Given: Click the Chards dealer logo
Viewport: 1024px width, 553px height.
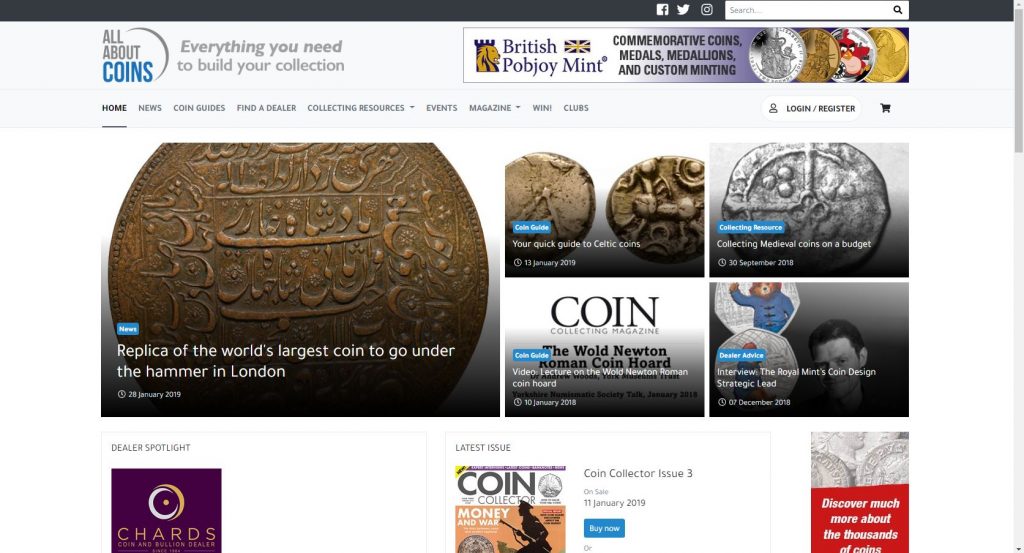Looking at the screenshot, I should [167, 511].
